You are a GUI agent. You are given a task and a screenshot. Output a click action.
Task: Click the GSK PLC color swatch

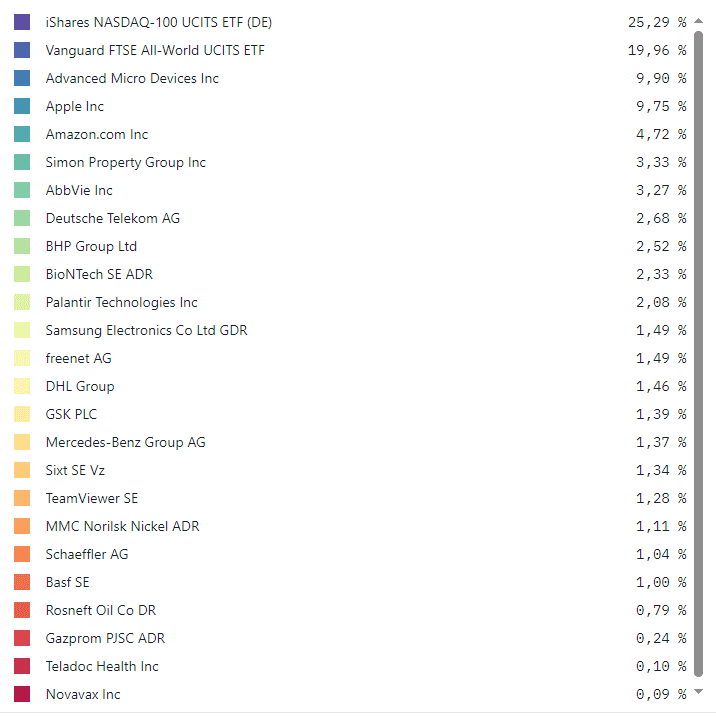pyautogui.click(x=22, y=414)
